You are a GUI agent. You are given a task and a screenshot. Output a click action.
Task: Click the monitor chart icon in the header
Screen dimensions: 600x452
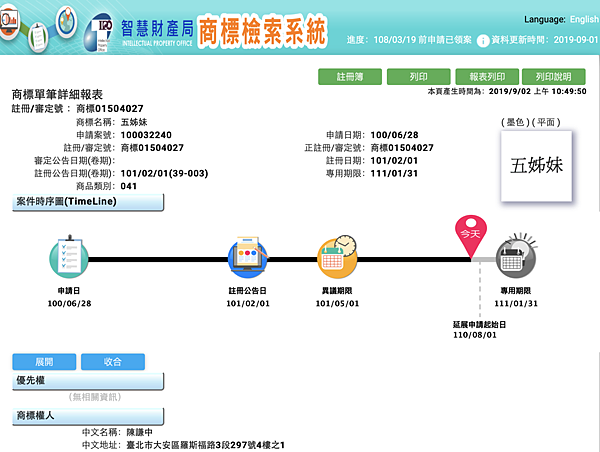[9, 23]
